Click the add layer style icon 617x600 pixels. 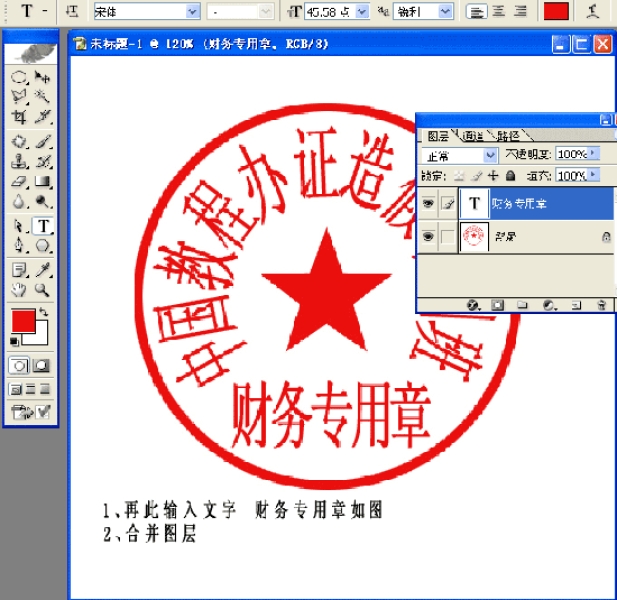[473, 305]
